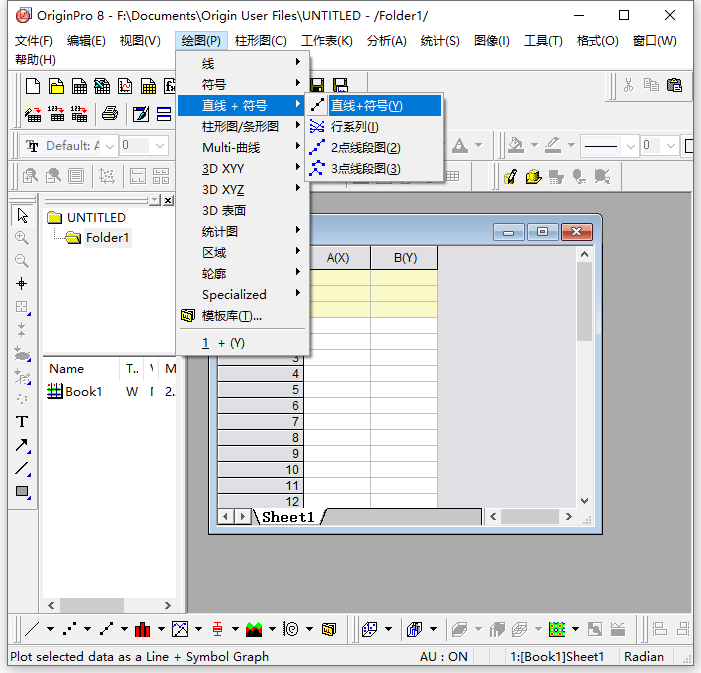Open the 符号 Symbol submenu
The width and height of the screenshot is (701, 673).
(x=243, y=85)
